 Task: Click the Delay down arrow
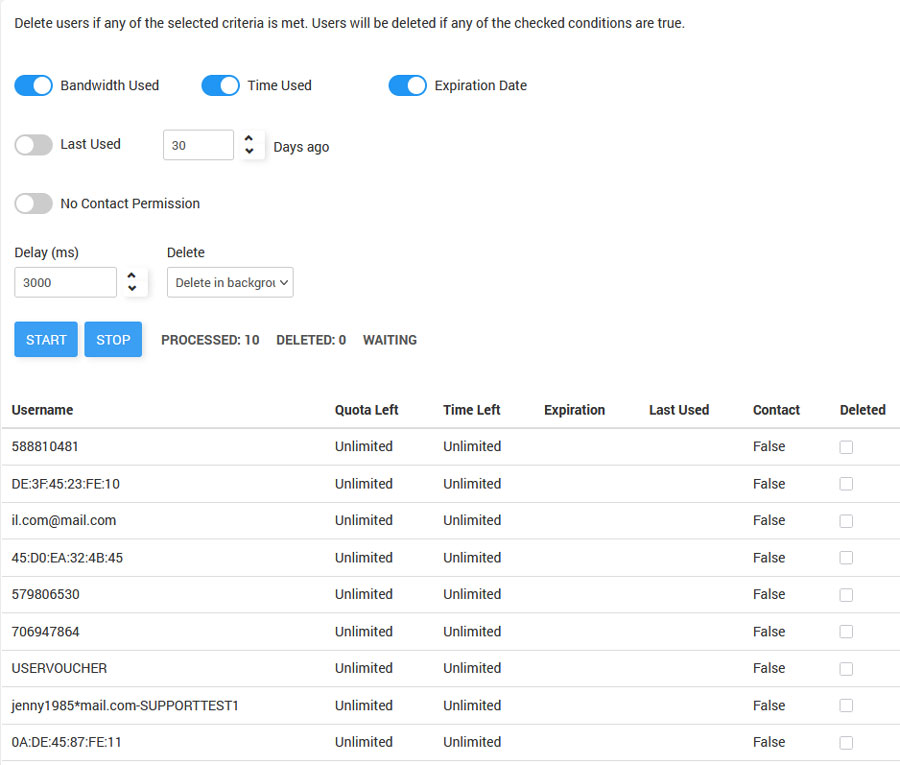click(132, 289)
